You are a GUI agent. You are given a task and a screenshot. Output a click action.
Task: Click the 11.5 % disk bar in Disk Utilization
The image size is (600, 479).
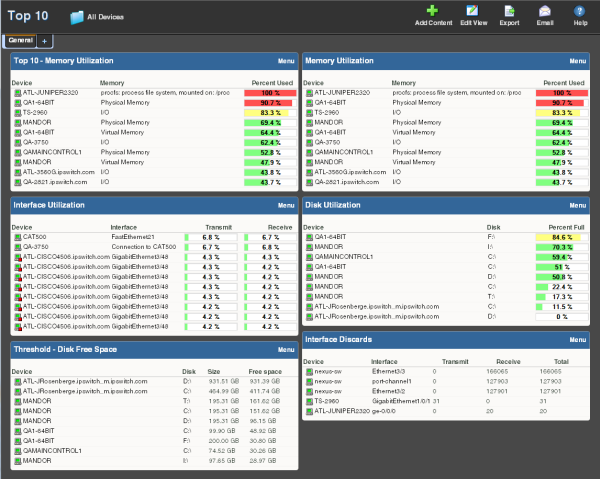[562, 307]
